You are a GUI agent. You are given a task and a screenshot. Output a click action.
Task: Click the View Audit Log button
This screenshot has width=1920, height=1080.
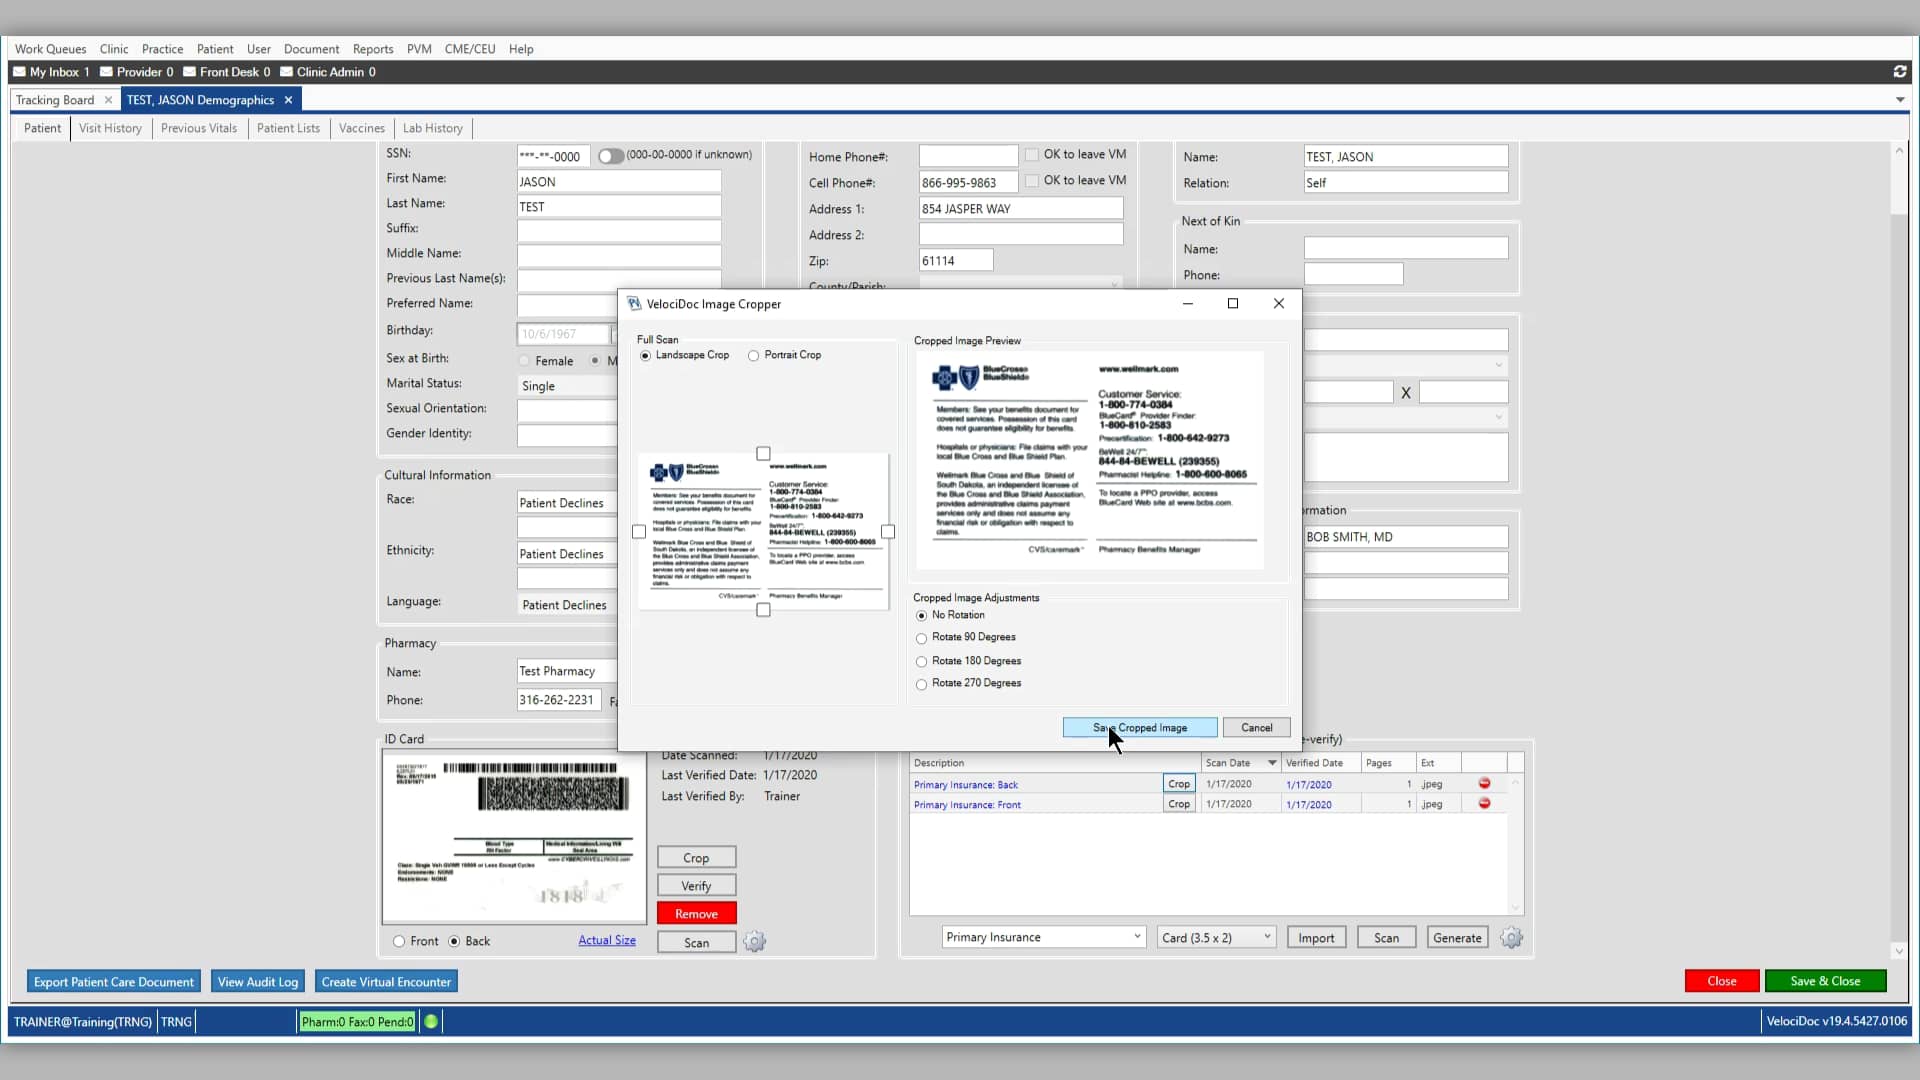pos(257,981)
